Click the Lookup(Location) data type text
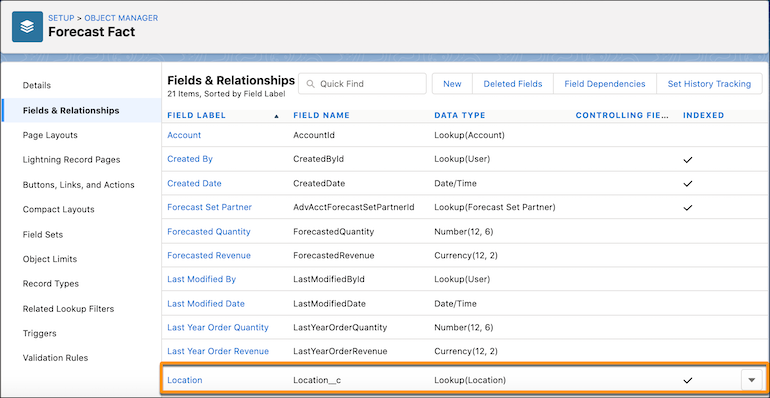The width and height of the screenshot is (770, 398). [x=470, y=380]
